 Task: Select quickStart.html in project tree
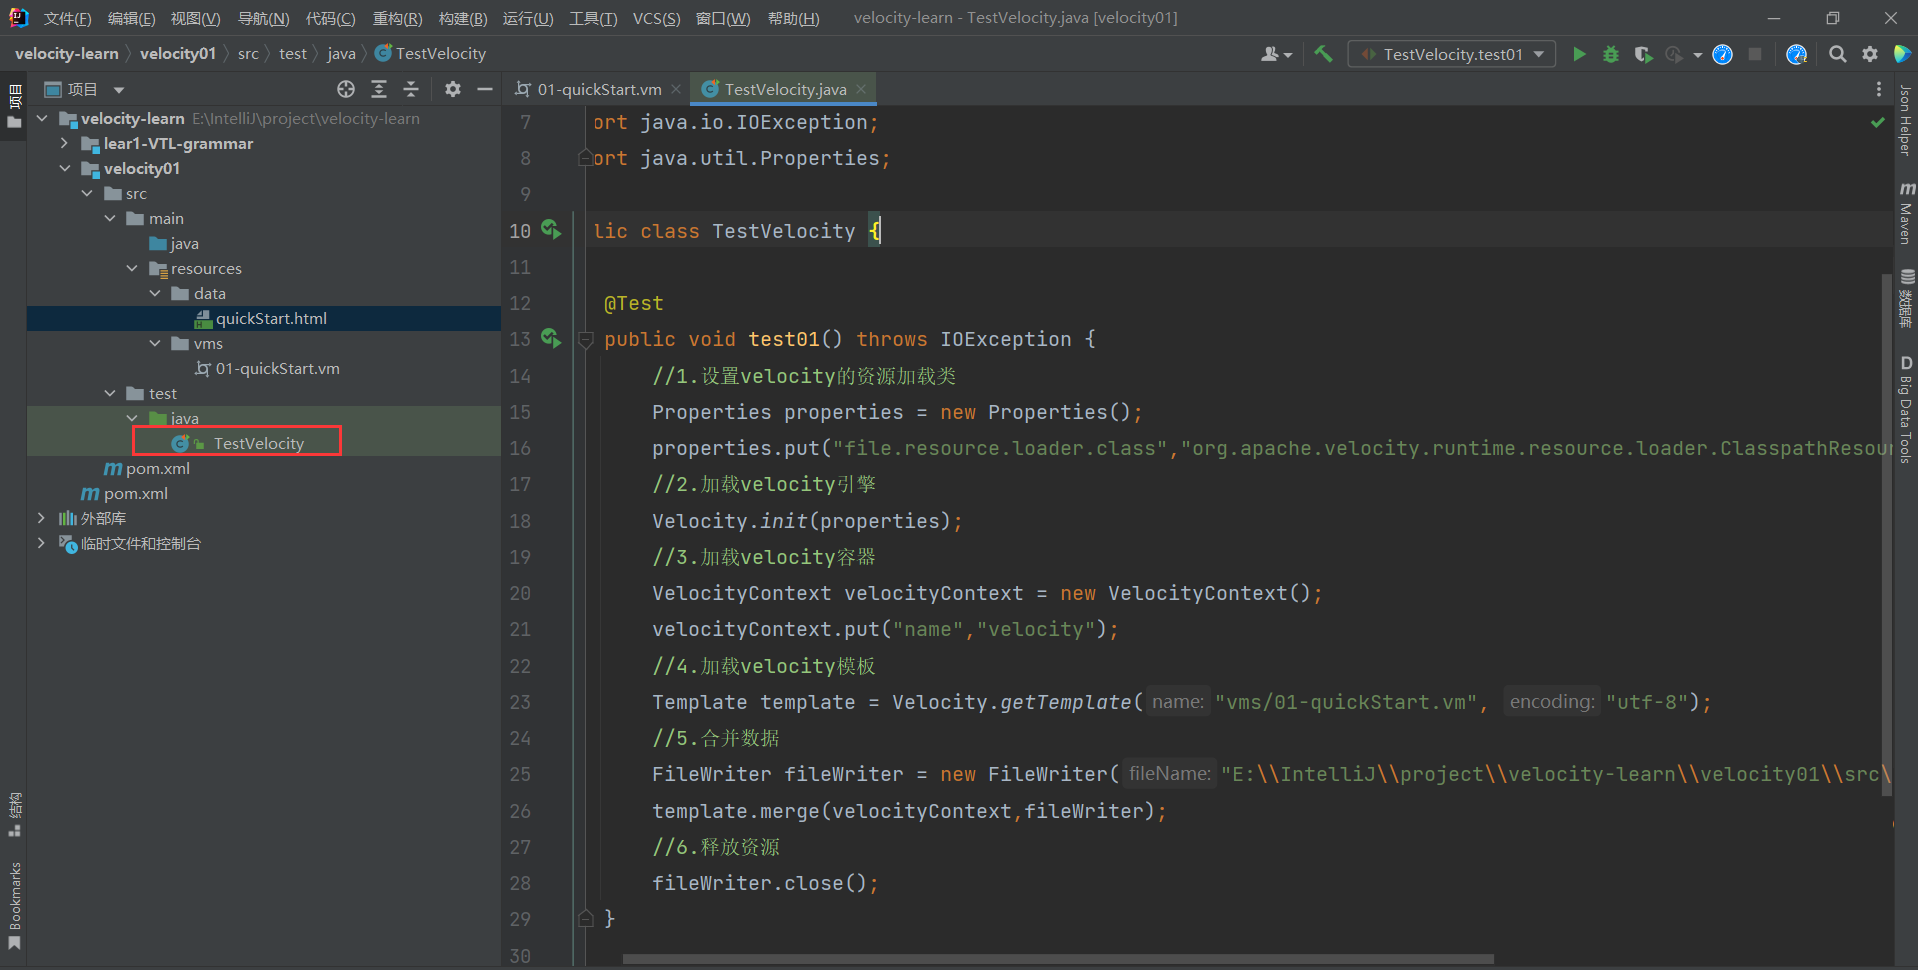pos(264,318)
